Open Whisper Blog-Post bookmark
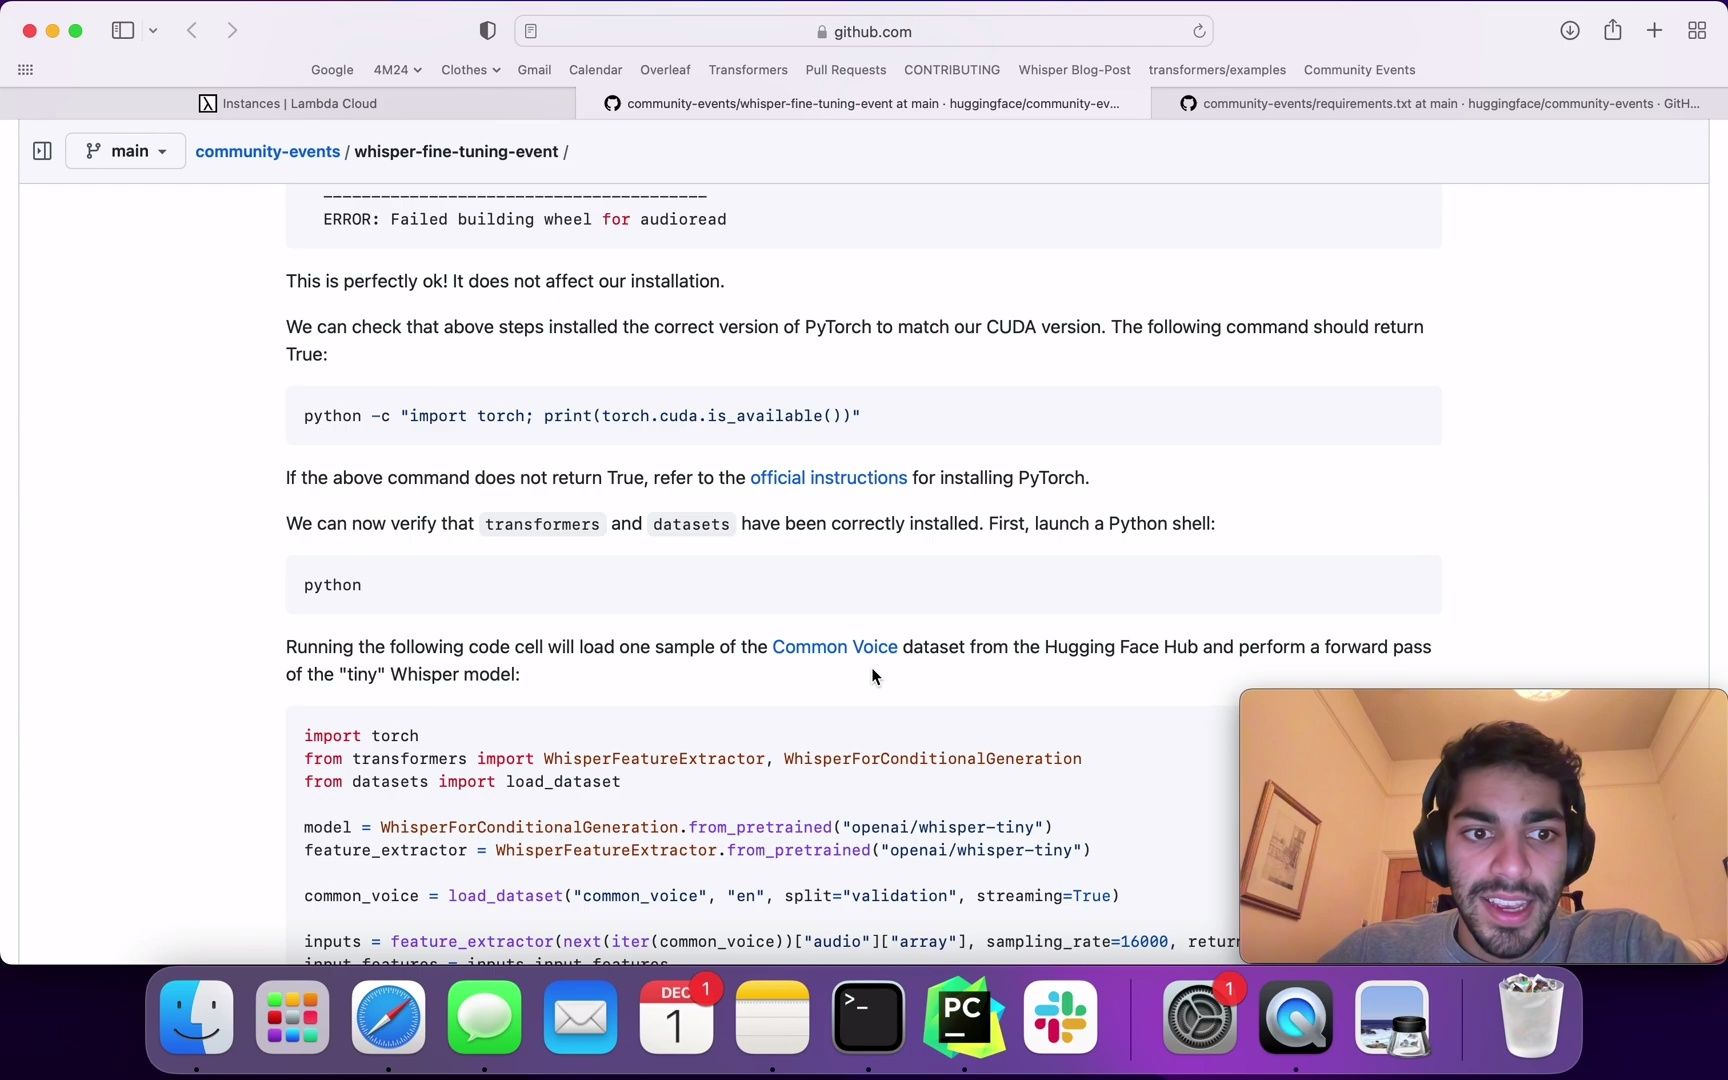 [1074, 70]
